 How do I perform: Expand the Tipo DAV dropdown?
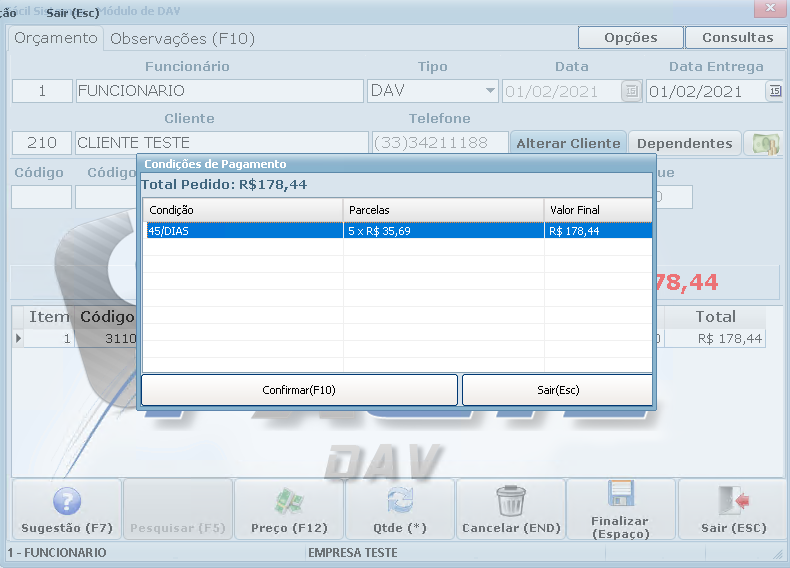point(489,91)
